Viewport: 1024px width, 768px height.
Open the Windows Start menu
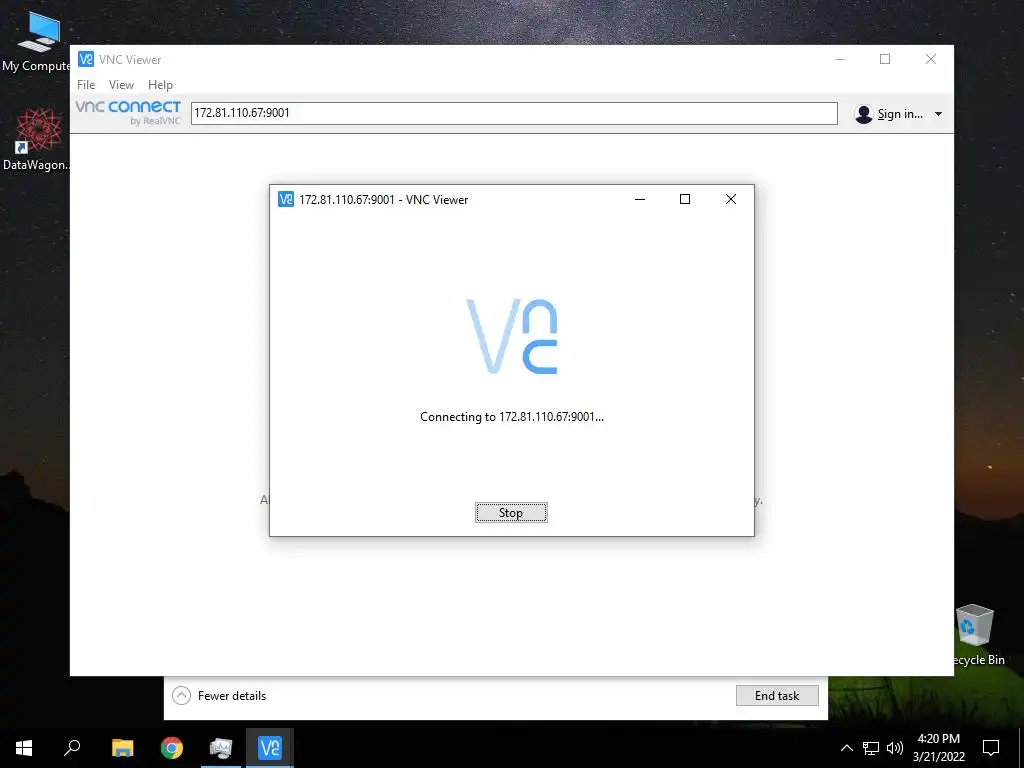click(x=24, y=748)
